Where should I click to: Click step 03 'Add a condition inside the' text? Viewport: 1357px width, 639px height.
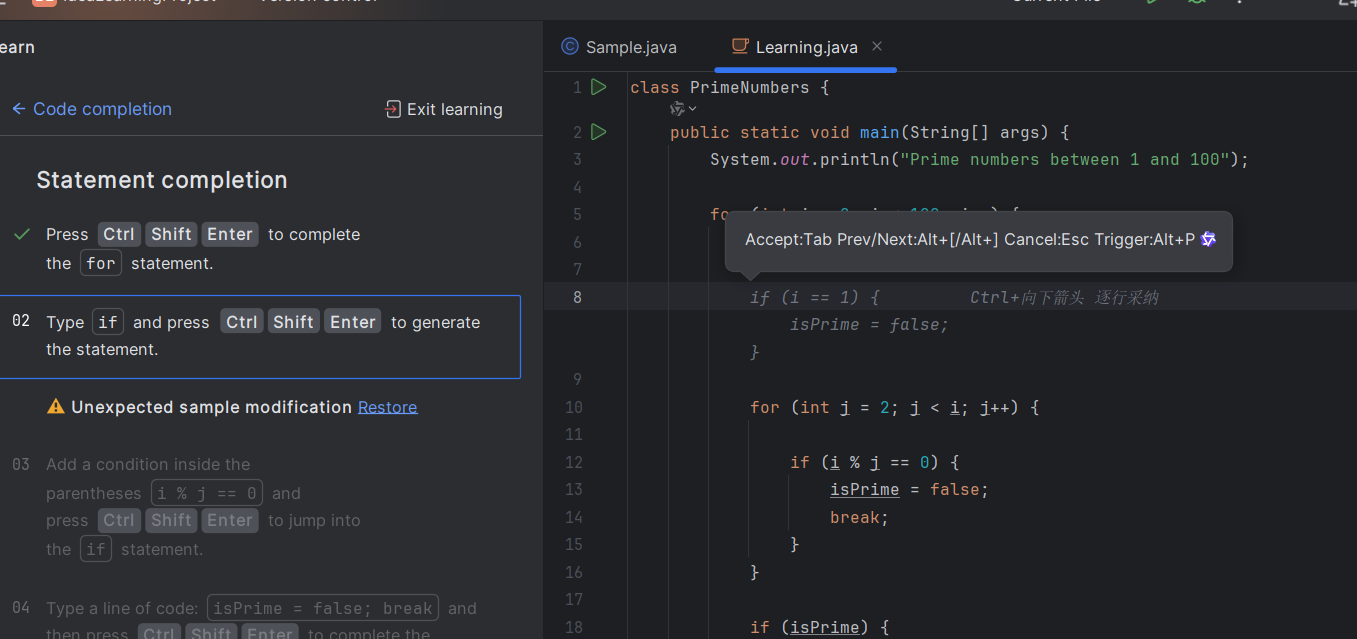point(148,464)
